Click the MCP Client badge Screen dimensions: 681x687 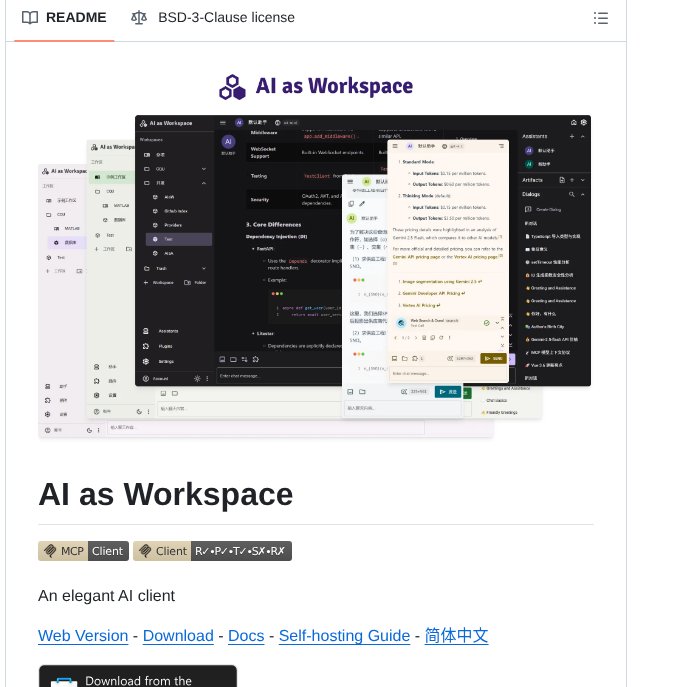point(83,551)
